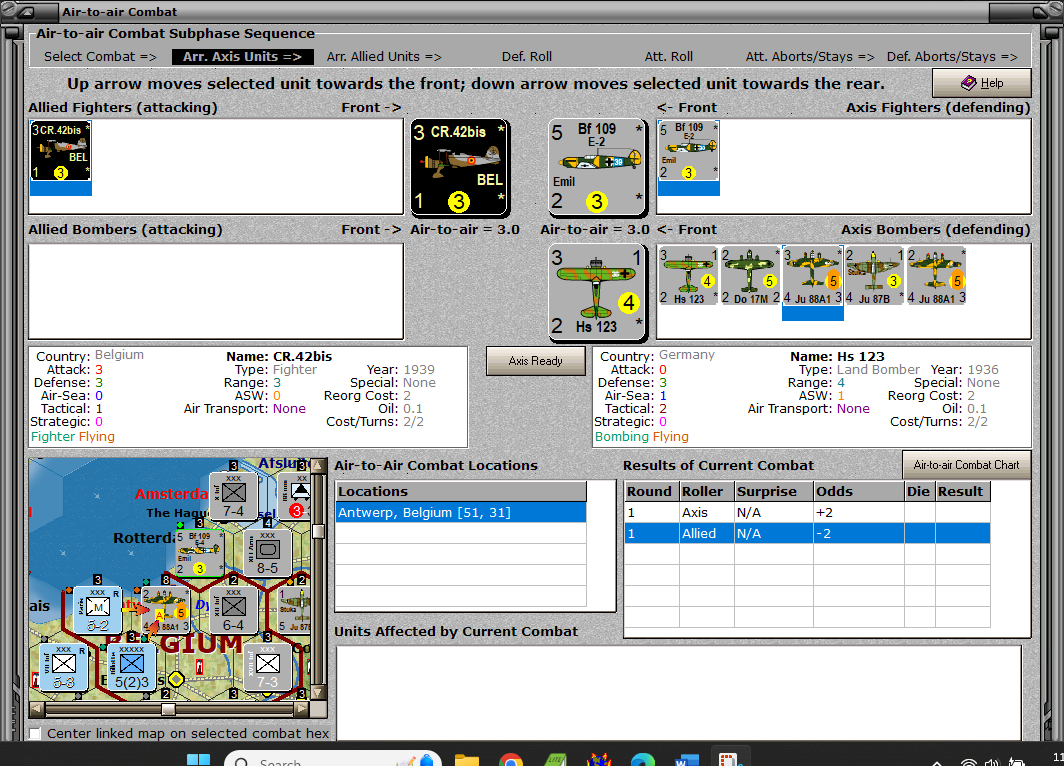This screenshot has height=766, width=1064.
Task: Click the Die column header
Action: [x=919, y=491]
